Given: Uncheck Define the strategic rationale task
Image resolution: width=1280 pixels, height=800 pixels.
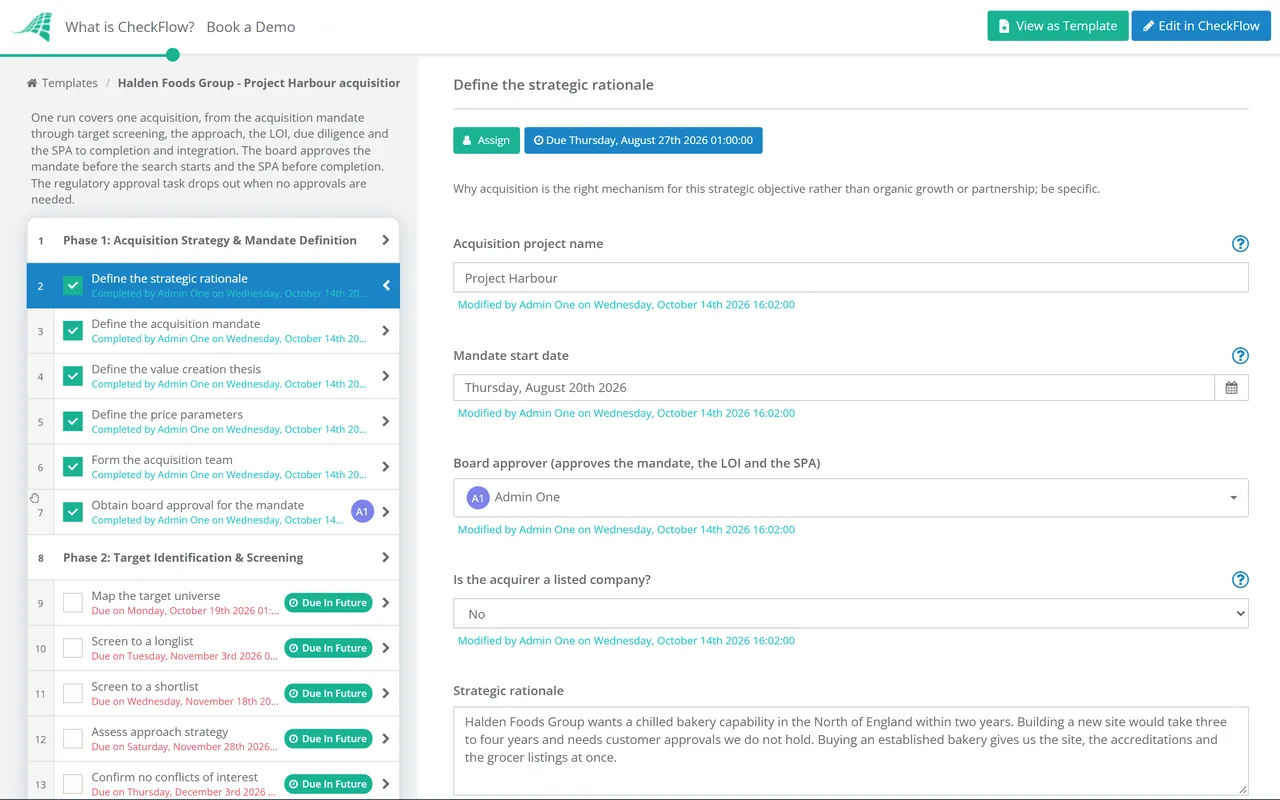Looking at the screenshot, I should point(73,286).
